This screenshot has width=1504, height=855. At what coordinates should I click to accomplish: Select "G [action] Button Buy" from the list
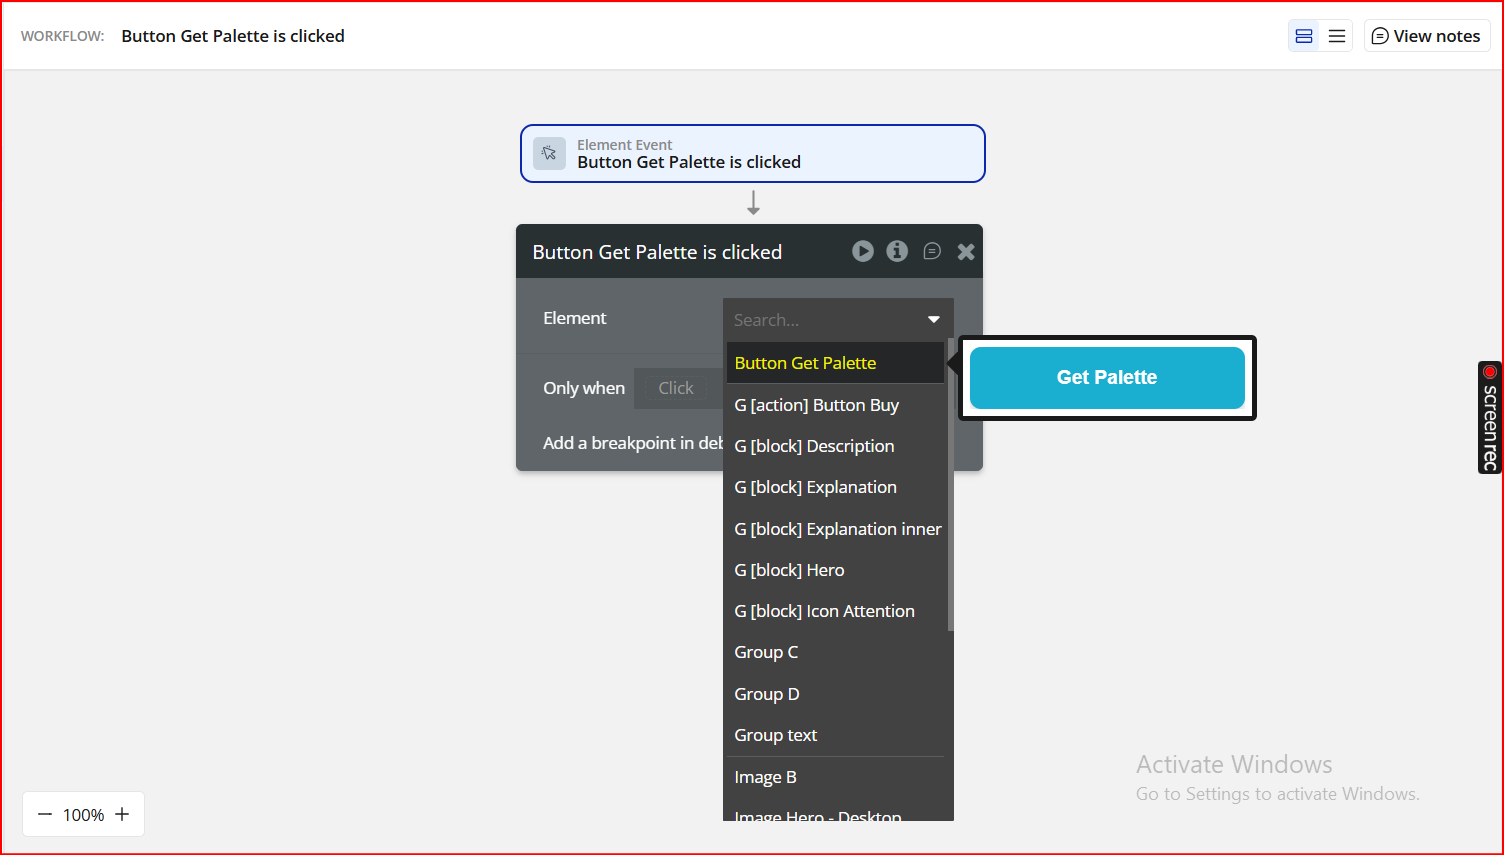[816, 405]
